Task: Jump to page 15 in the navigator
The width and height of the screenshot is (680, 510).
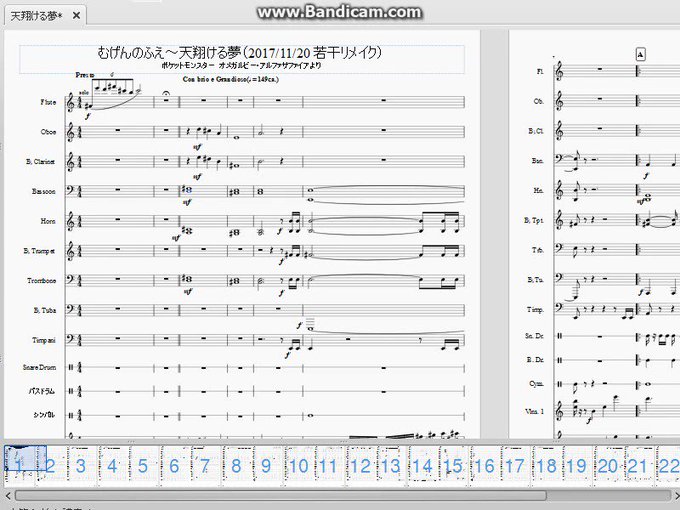Action: pos(453,465)
